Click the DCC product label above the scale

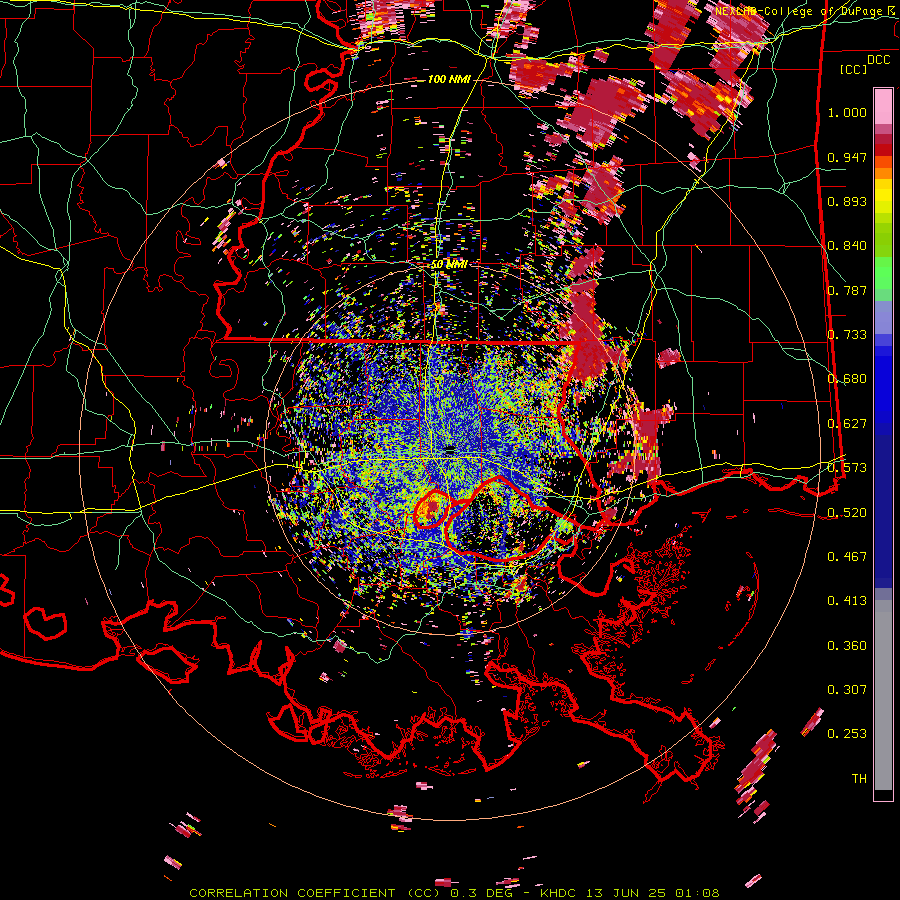pyautogui.click(x=878, y=60)
